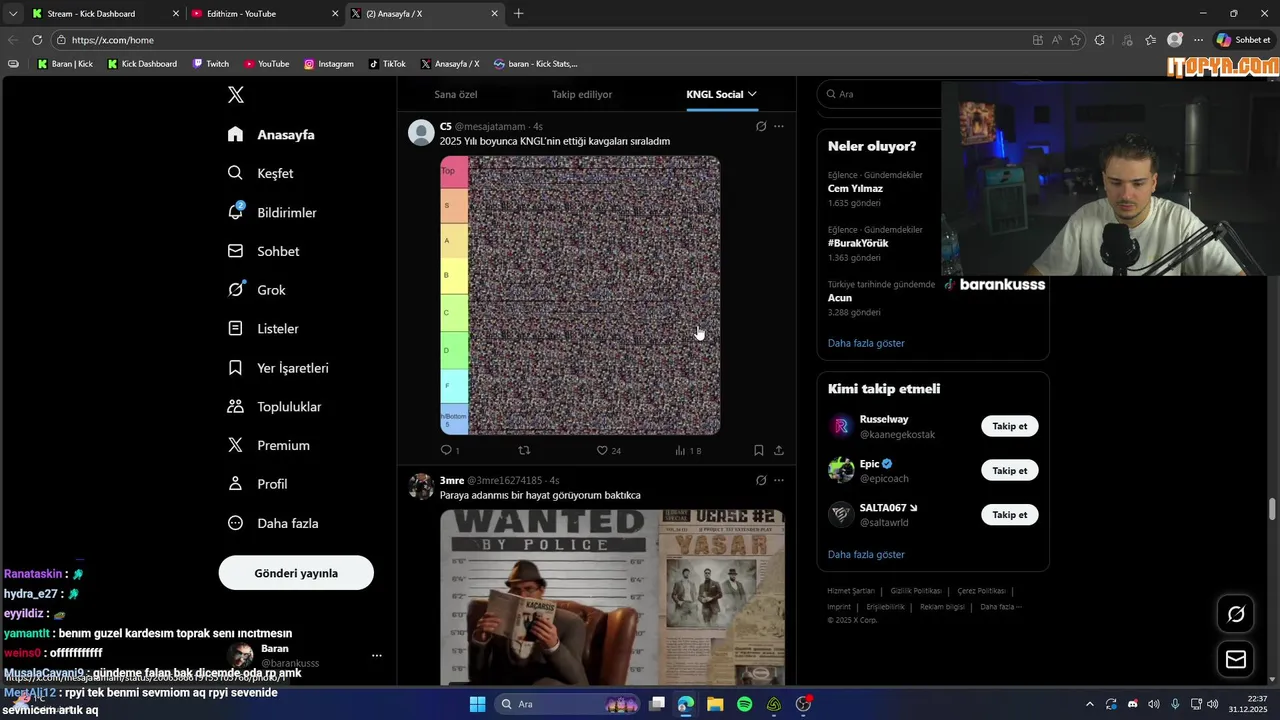Open the Sohbet et Copilot button
This screenshot has width=1280, height=720.
click(x=1243, y=40)
